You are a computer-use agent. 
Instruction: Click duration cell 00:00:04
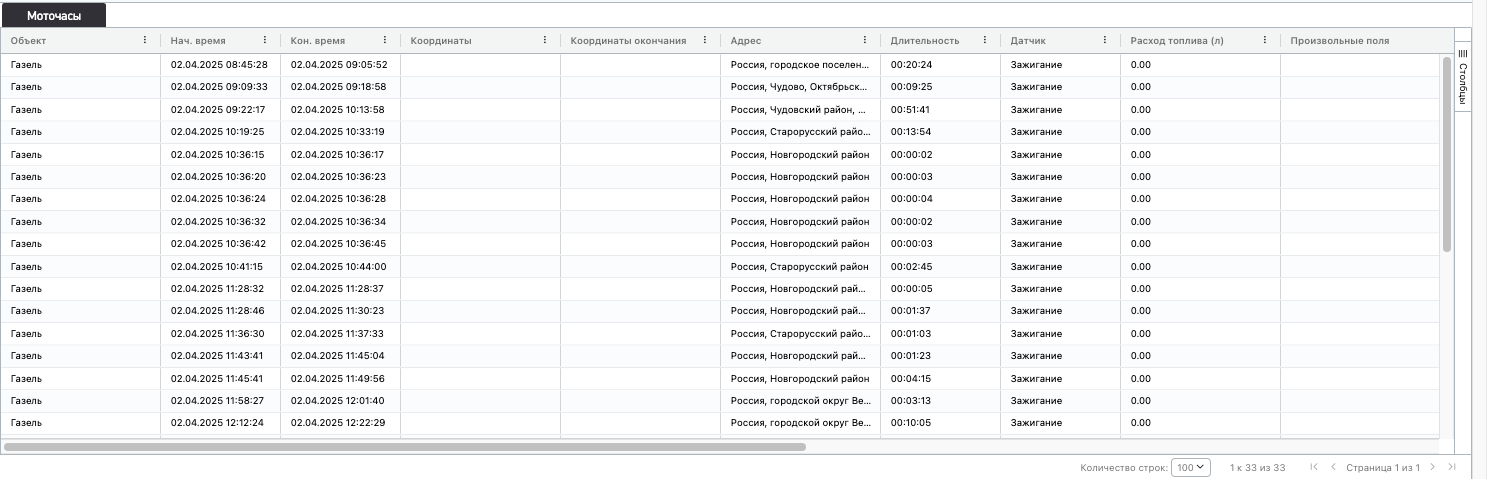coord(911,199)
